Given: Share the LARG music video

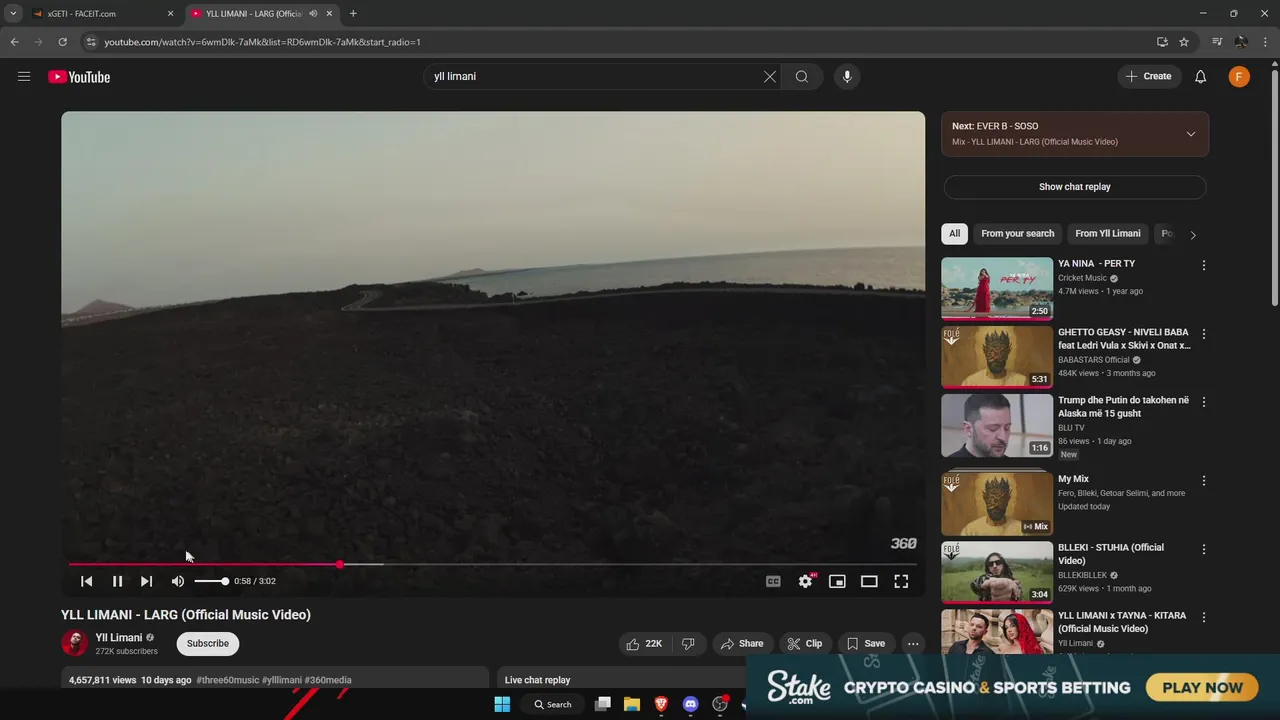Looking at the screenshot, I should pos(742,644).
